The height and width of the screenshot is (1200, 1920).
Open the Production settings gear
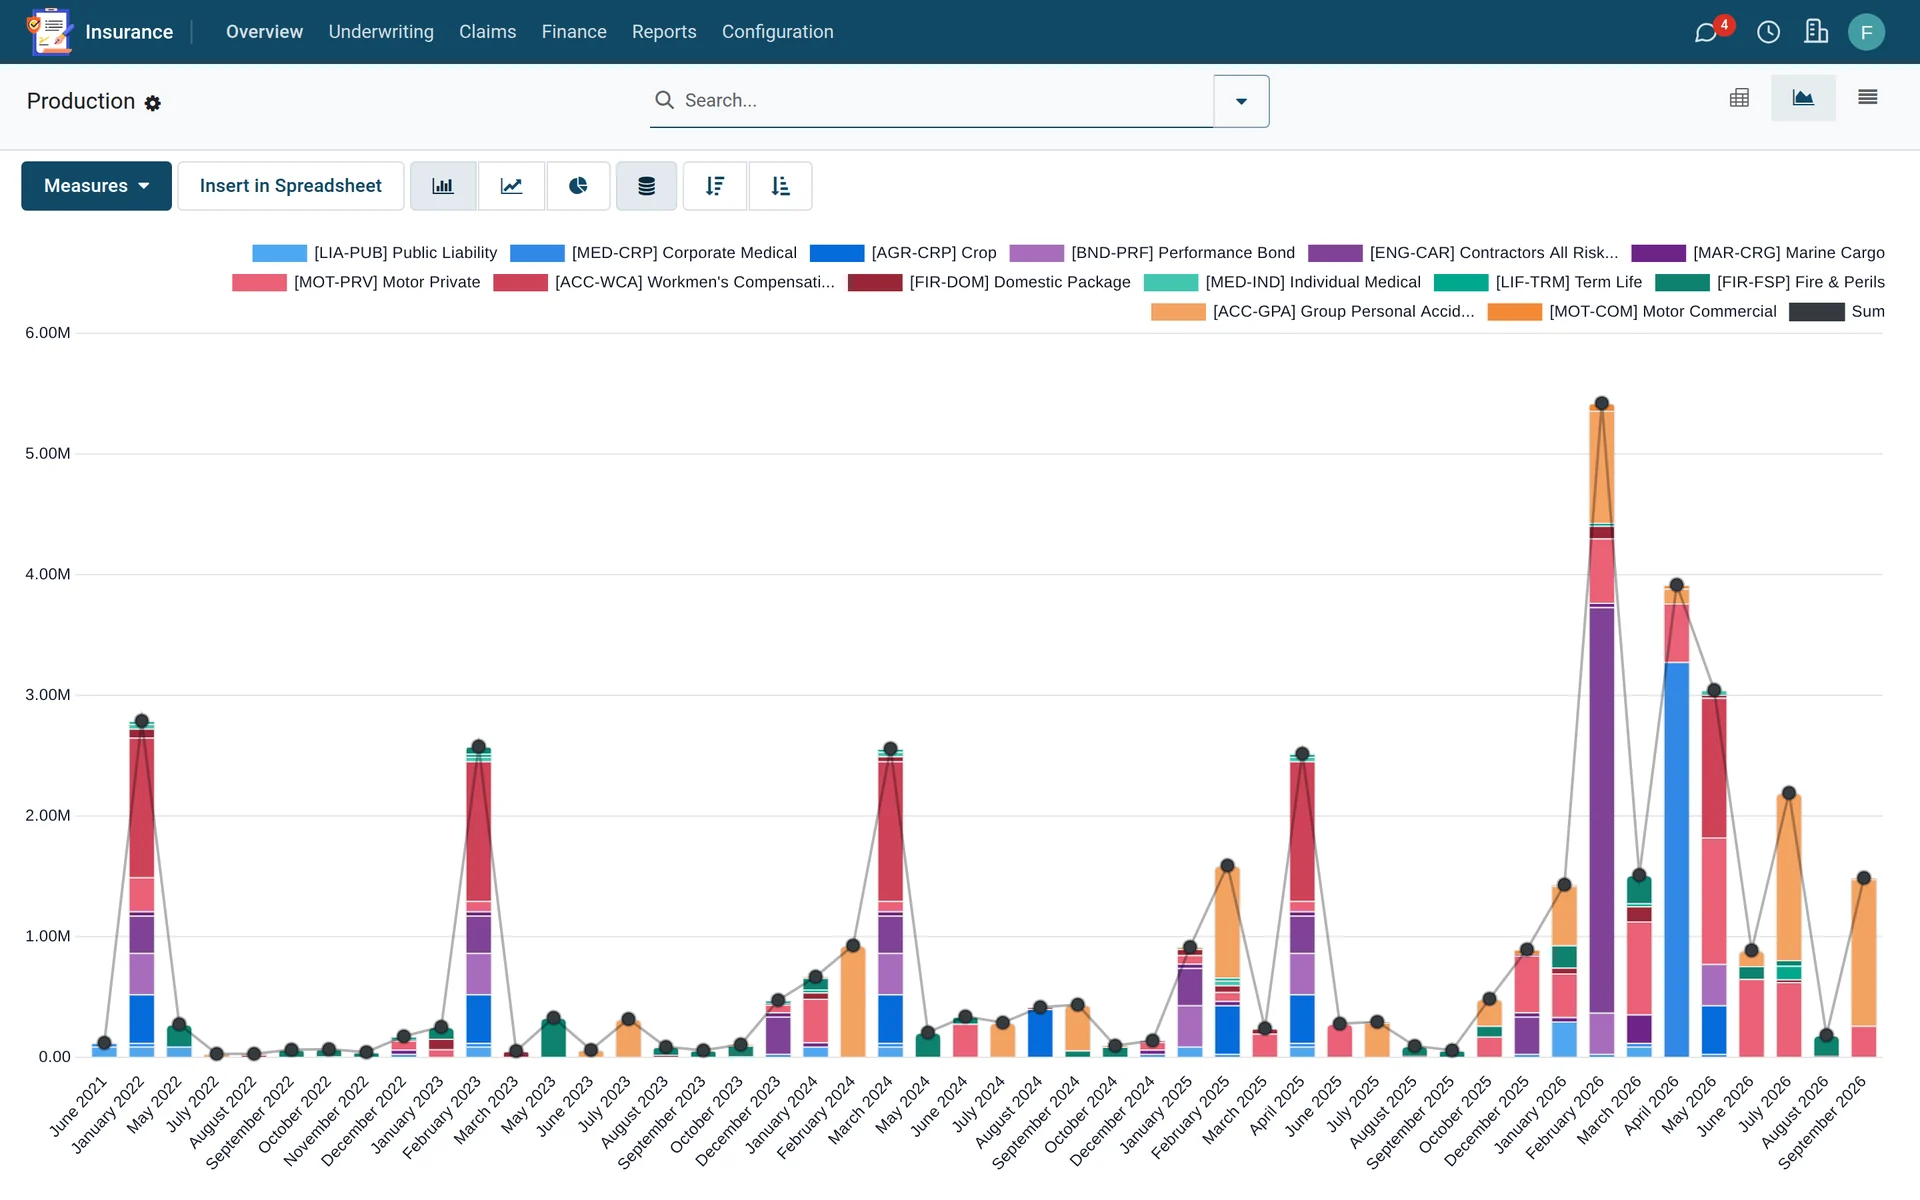pyautogui.click(x=153, y=103)
